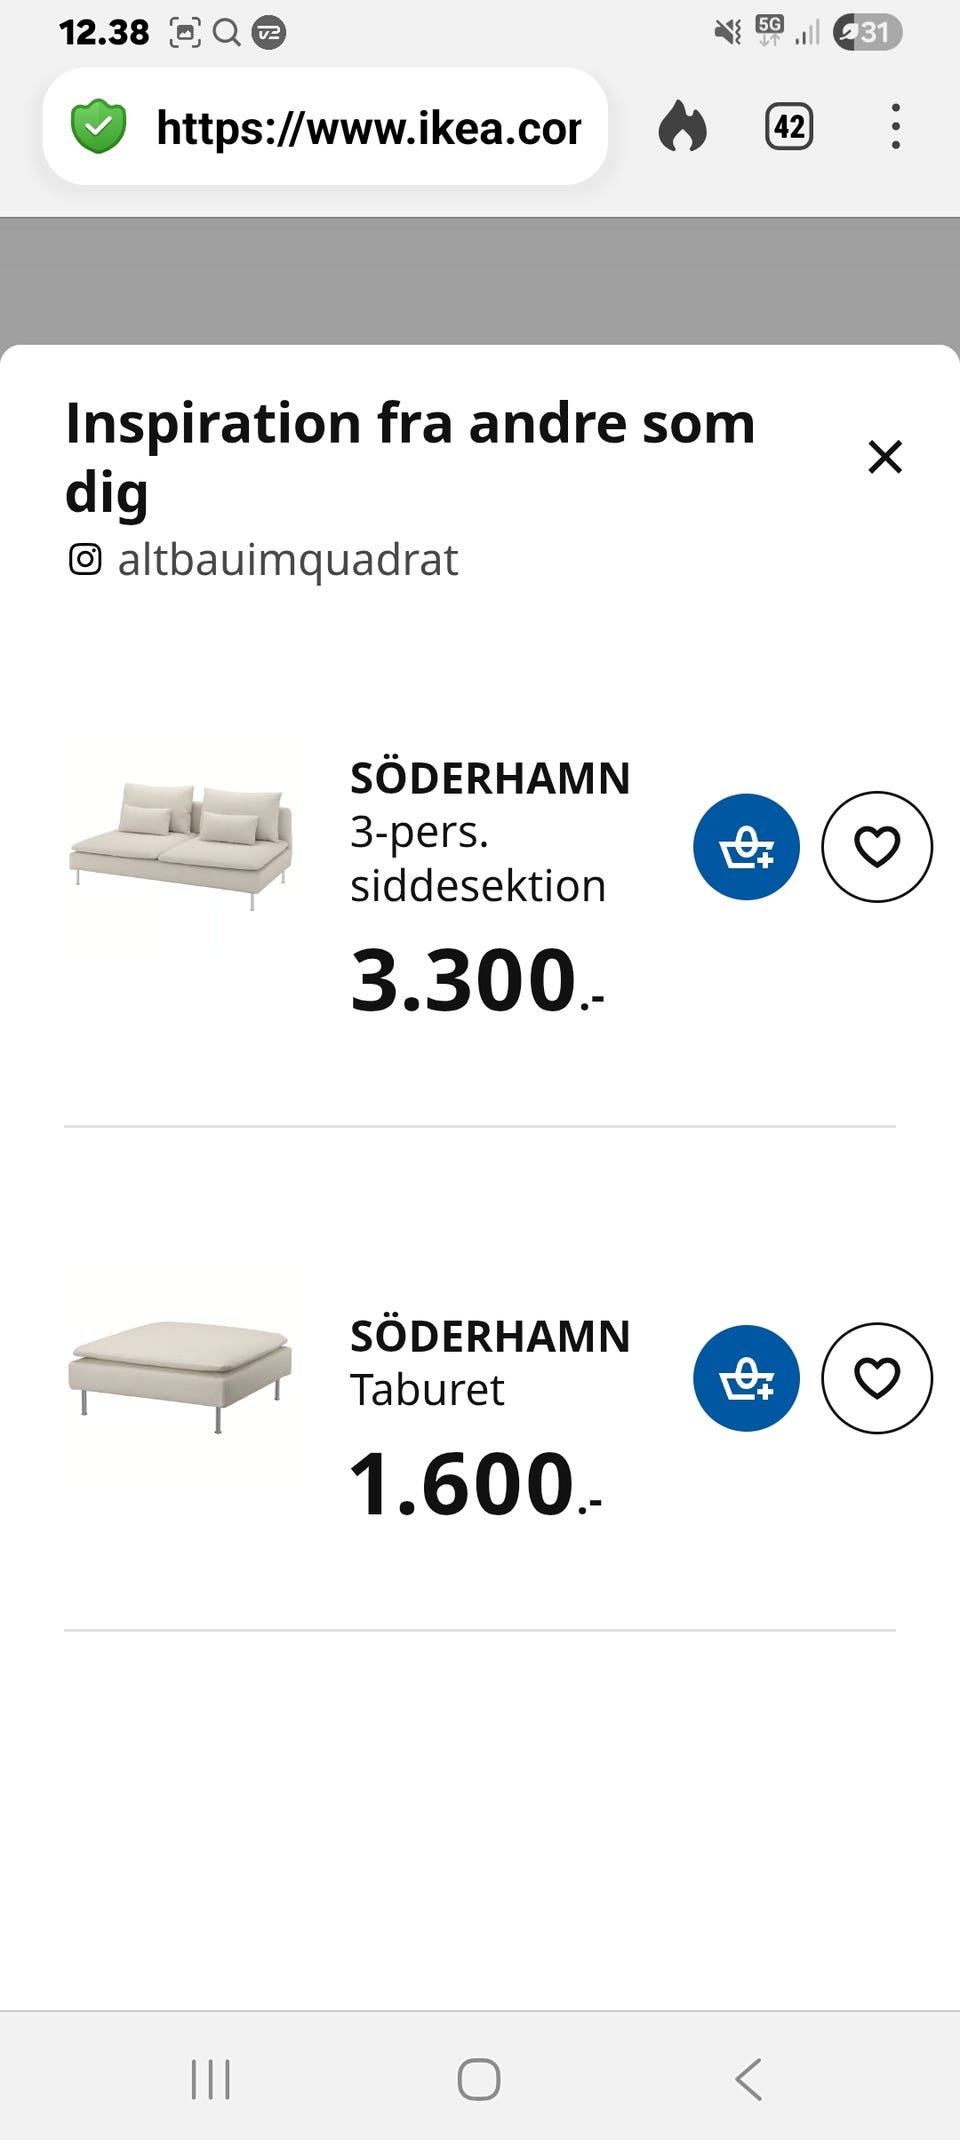Image resolution: width=960 pixels, height=2140 pixels.
Task: Favorite the SÖDERHAMN Taburet with heart
Action: click(876, 1378)
